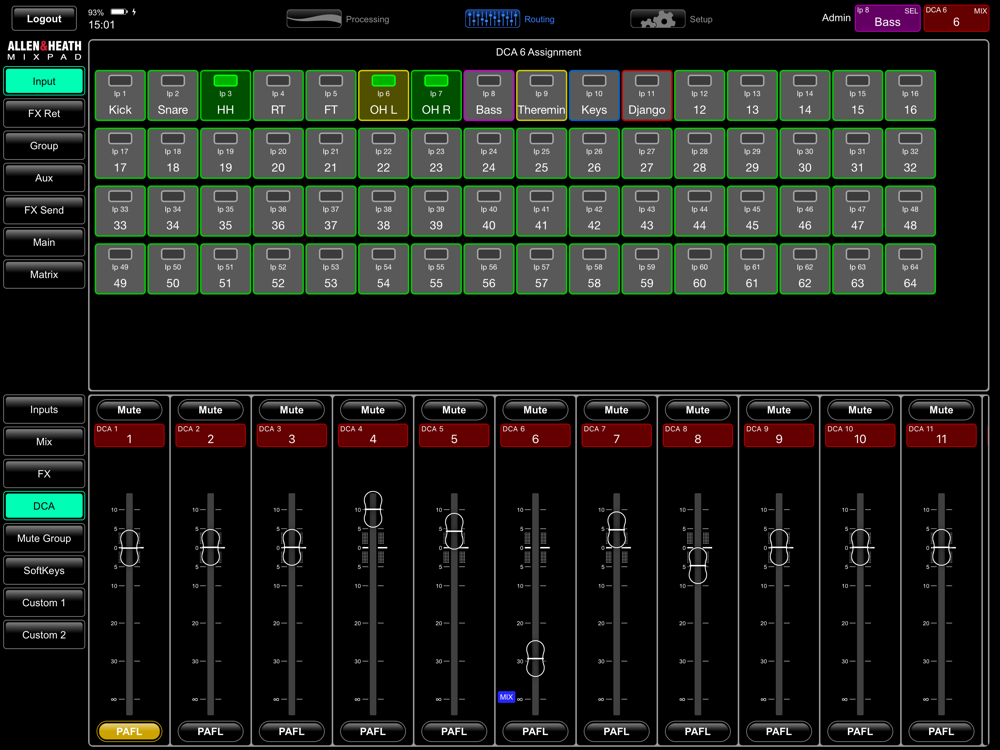The width and height of the screenshot is (1000, 750).
Task: Mute DCA 1
Action: click(129, 410)
